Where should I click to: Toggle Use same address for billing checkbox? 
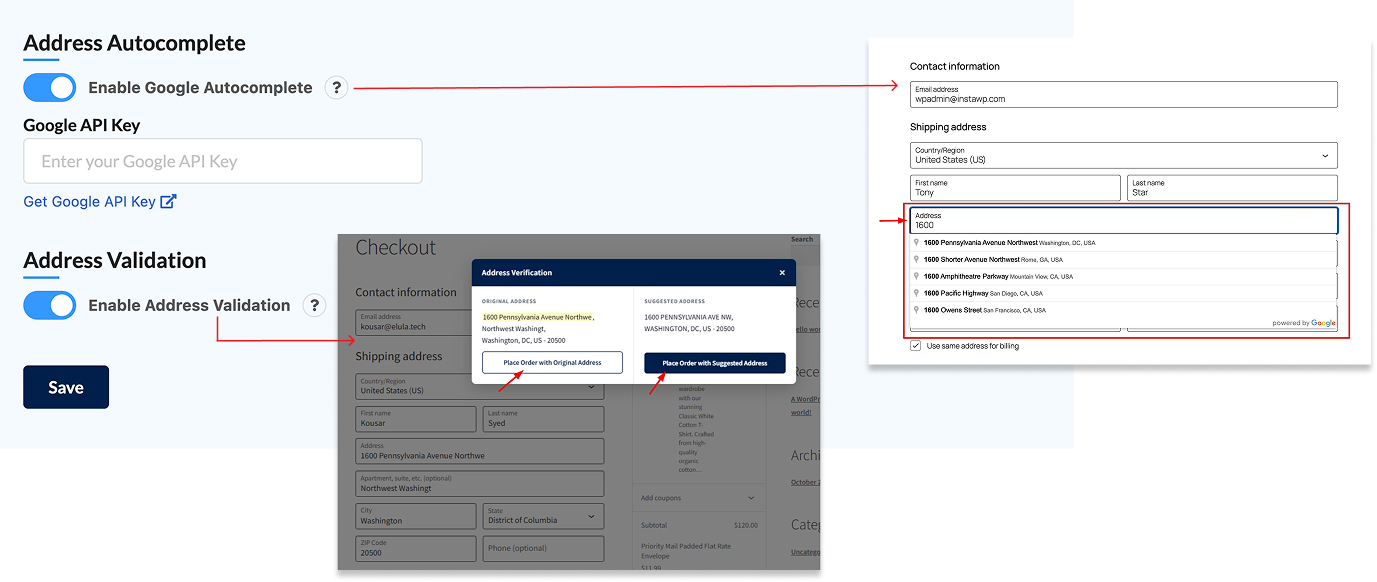[916, 346]
